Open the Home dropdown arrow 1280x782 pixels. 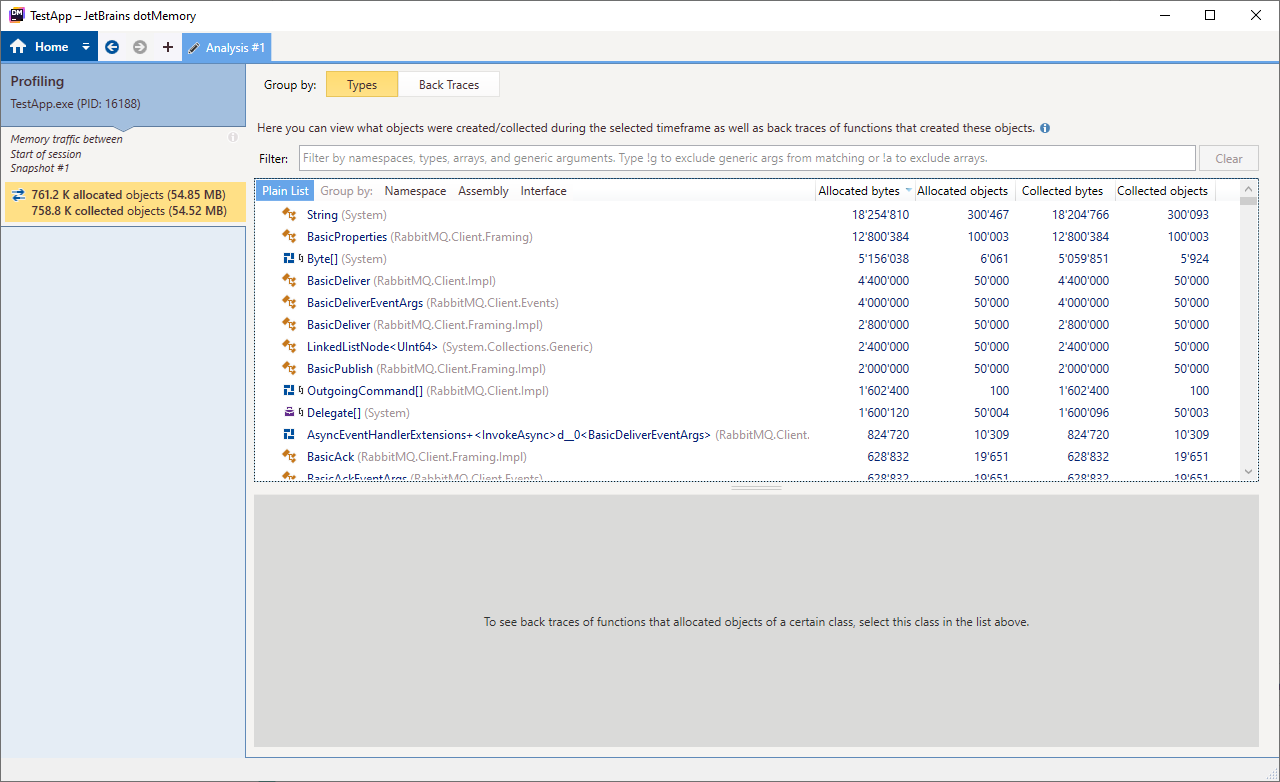[86, 47]
